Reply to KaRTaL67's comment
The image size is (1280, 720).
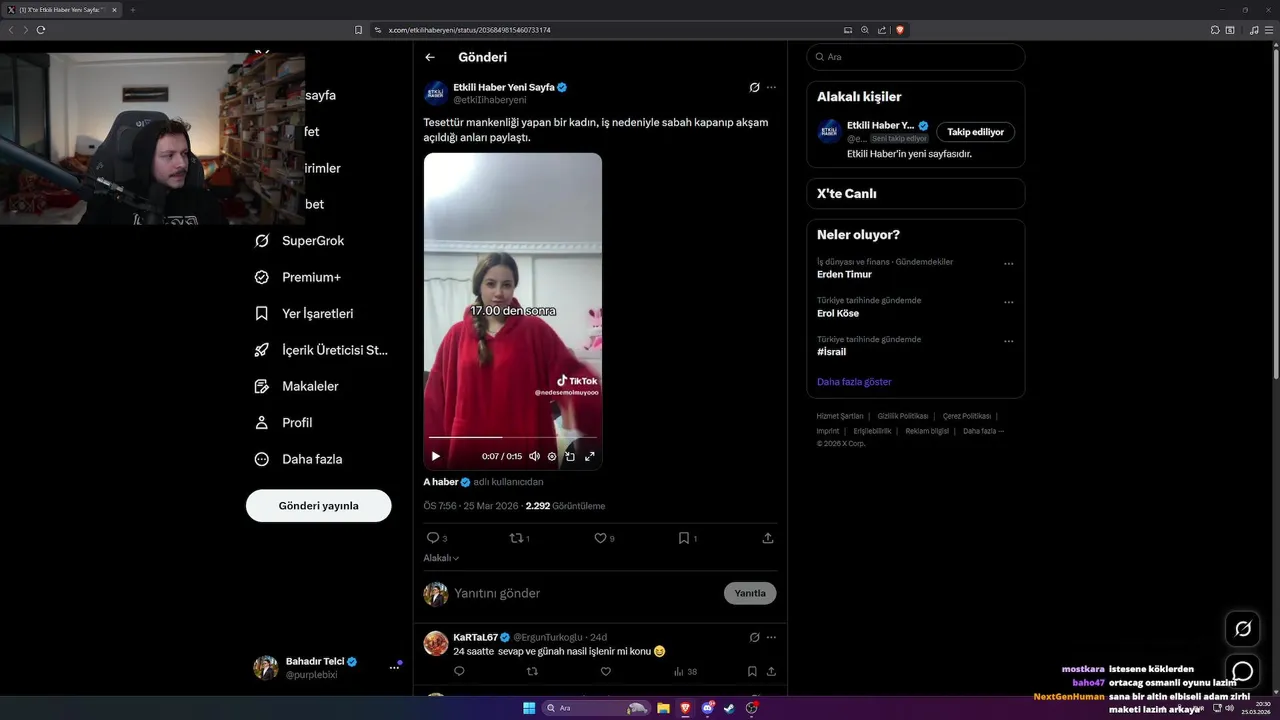459,672
